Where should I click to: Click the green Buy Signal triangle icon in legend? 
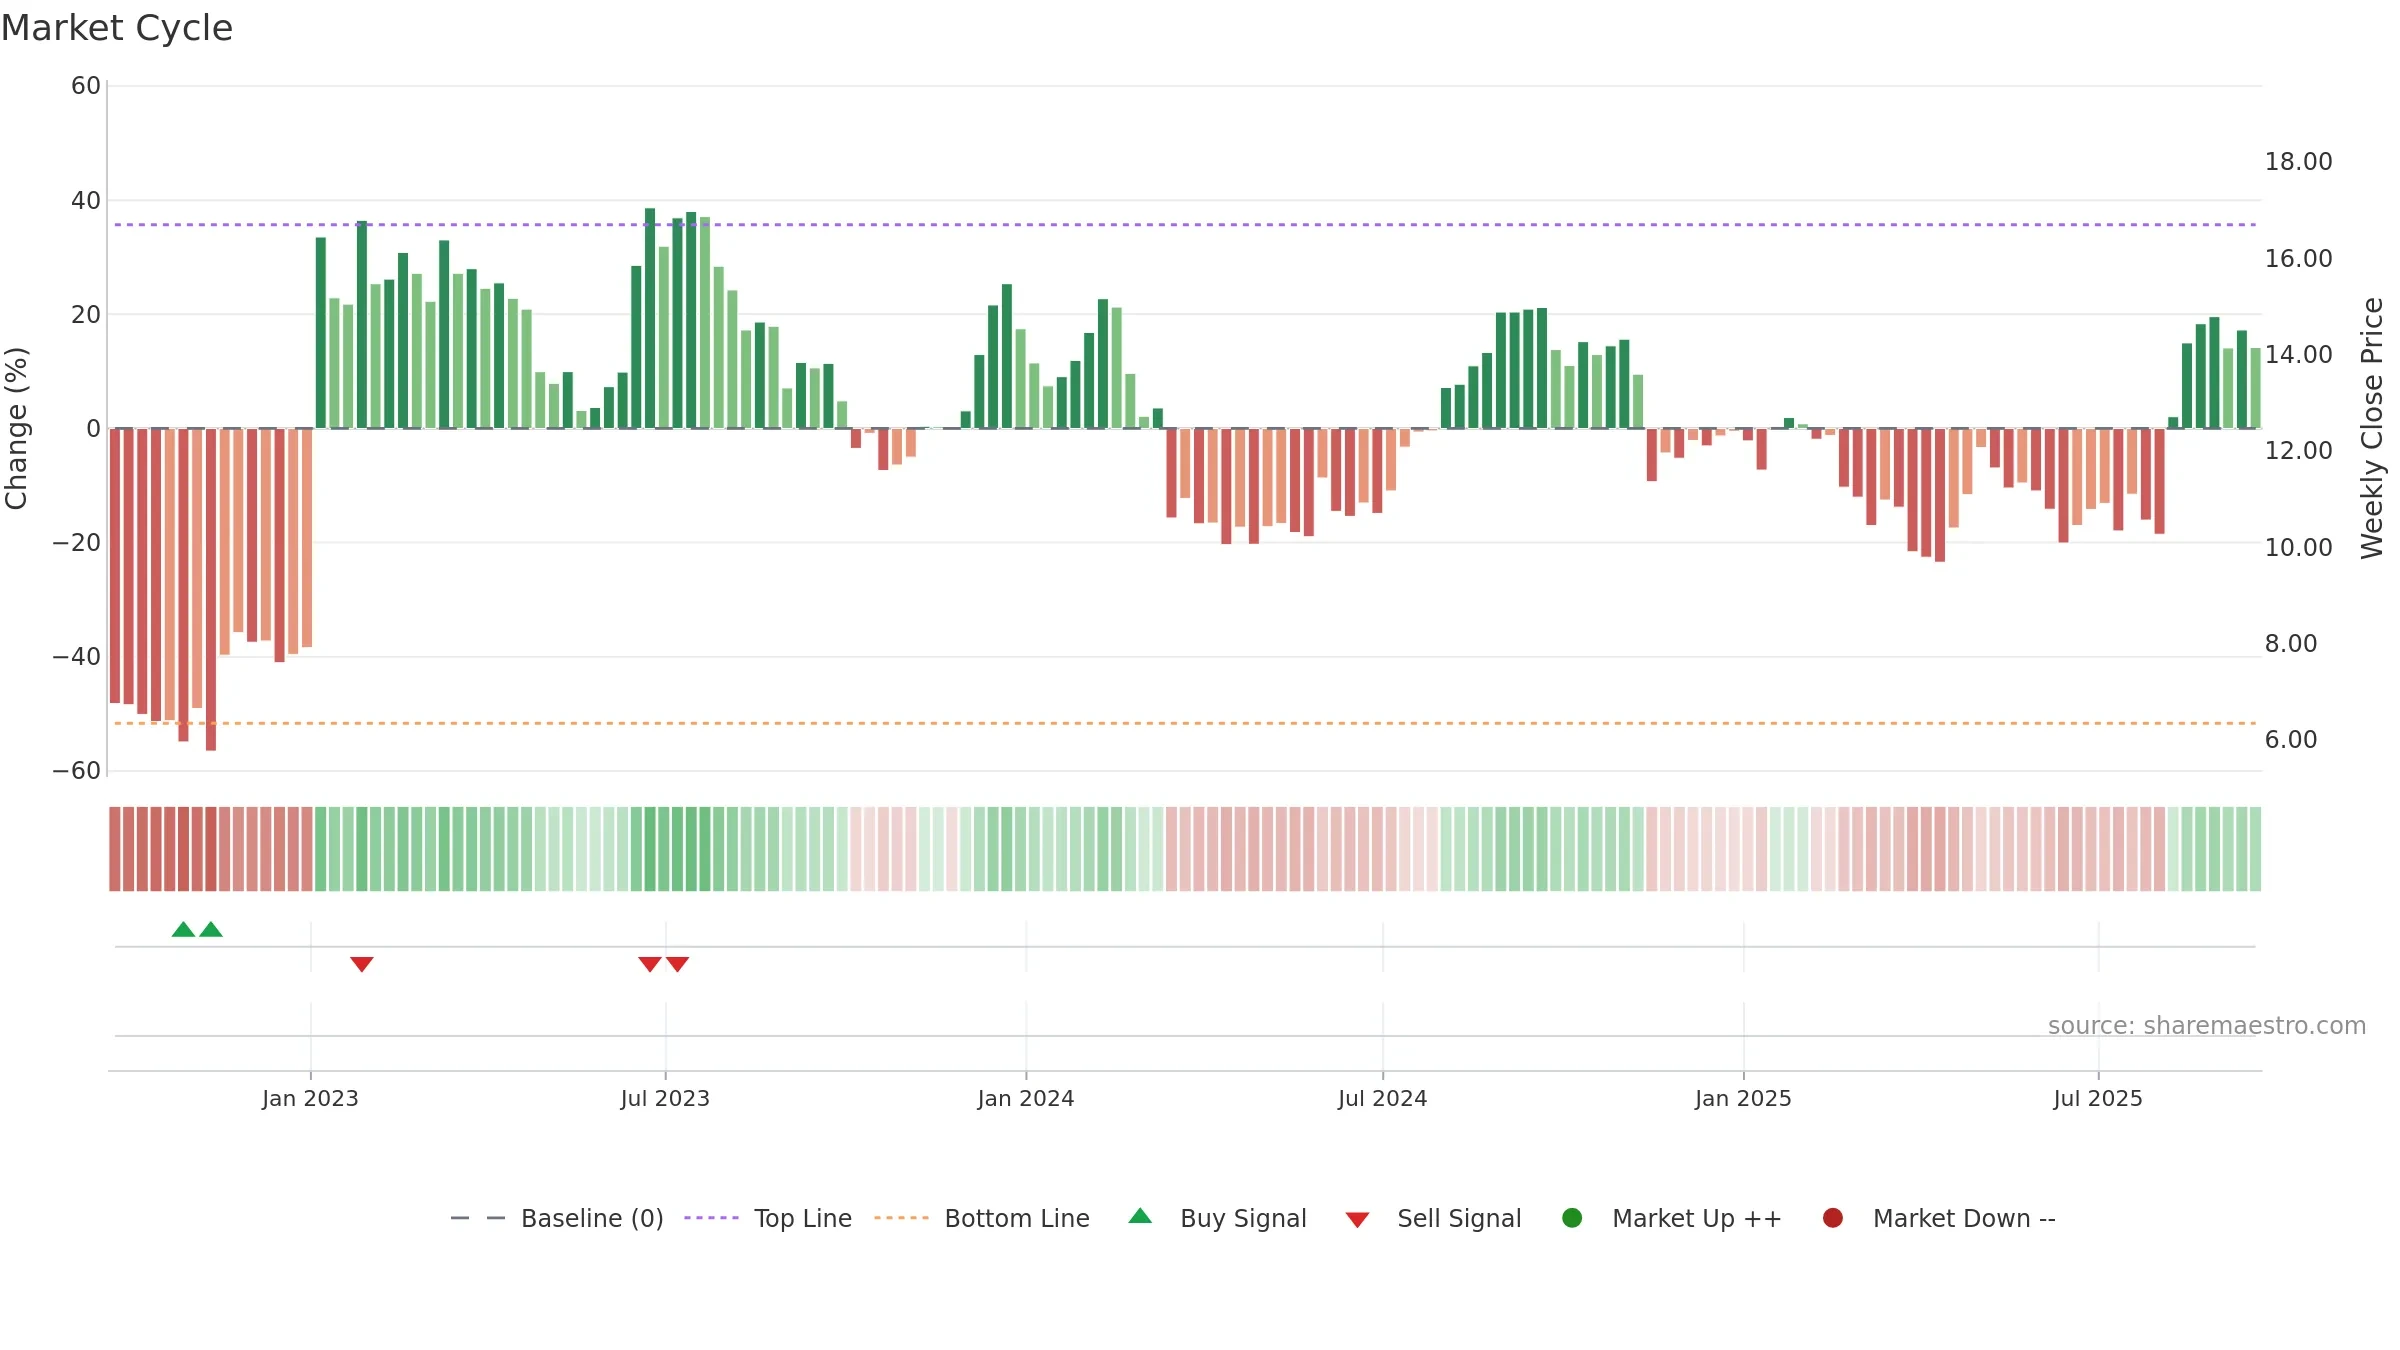click(x=1140, y=1216)
